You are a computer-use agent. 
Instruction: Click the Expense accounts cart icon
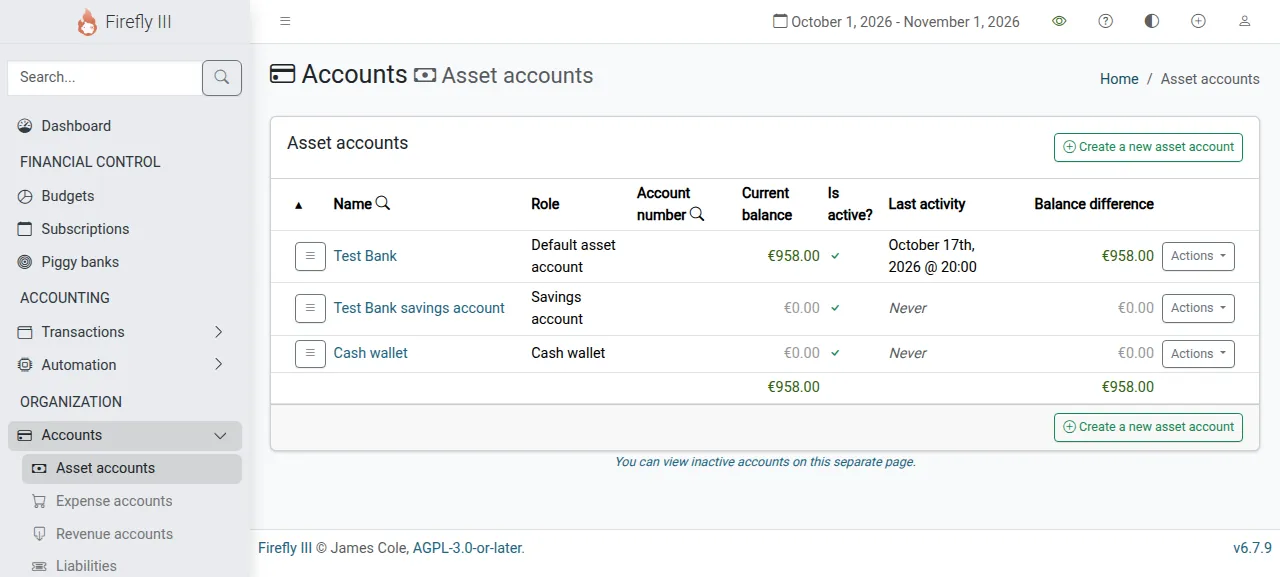39,501
